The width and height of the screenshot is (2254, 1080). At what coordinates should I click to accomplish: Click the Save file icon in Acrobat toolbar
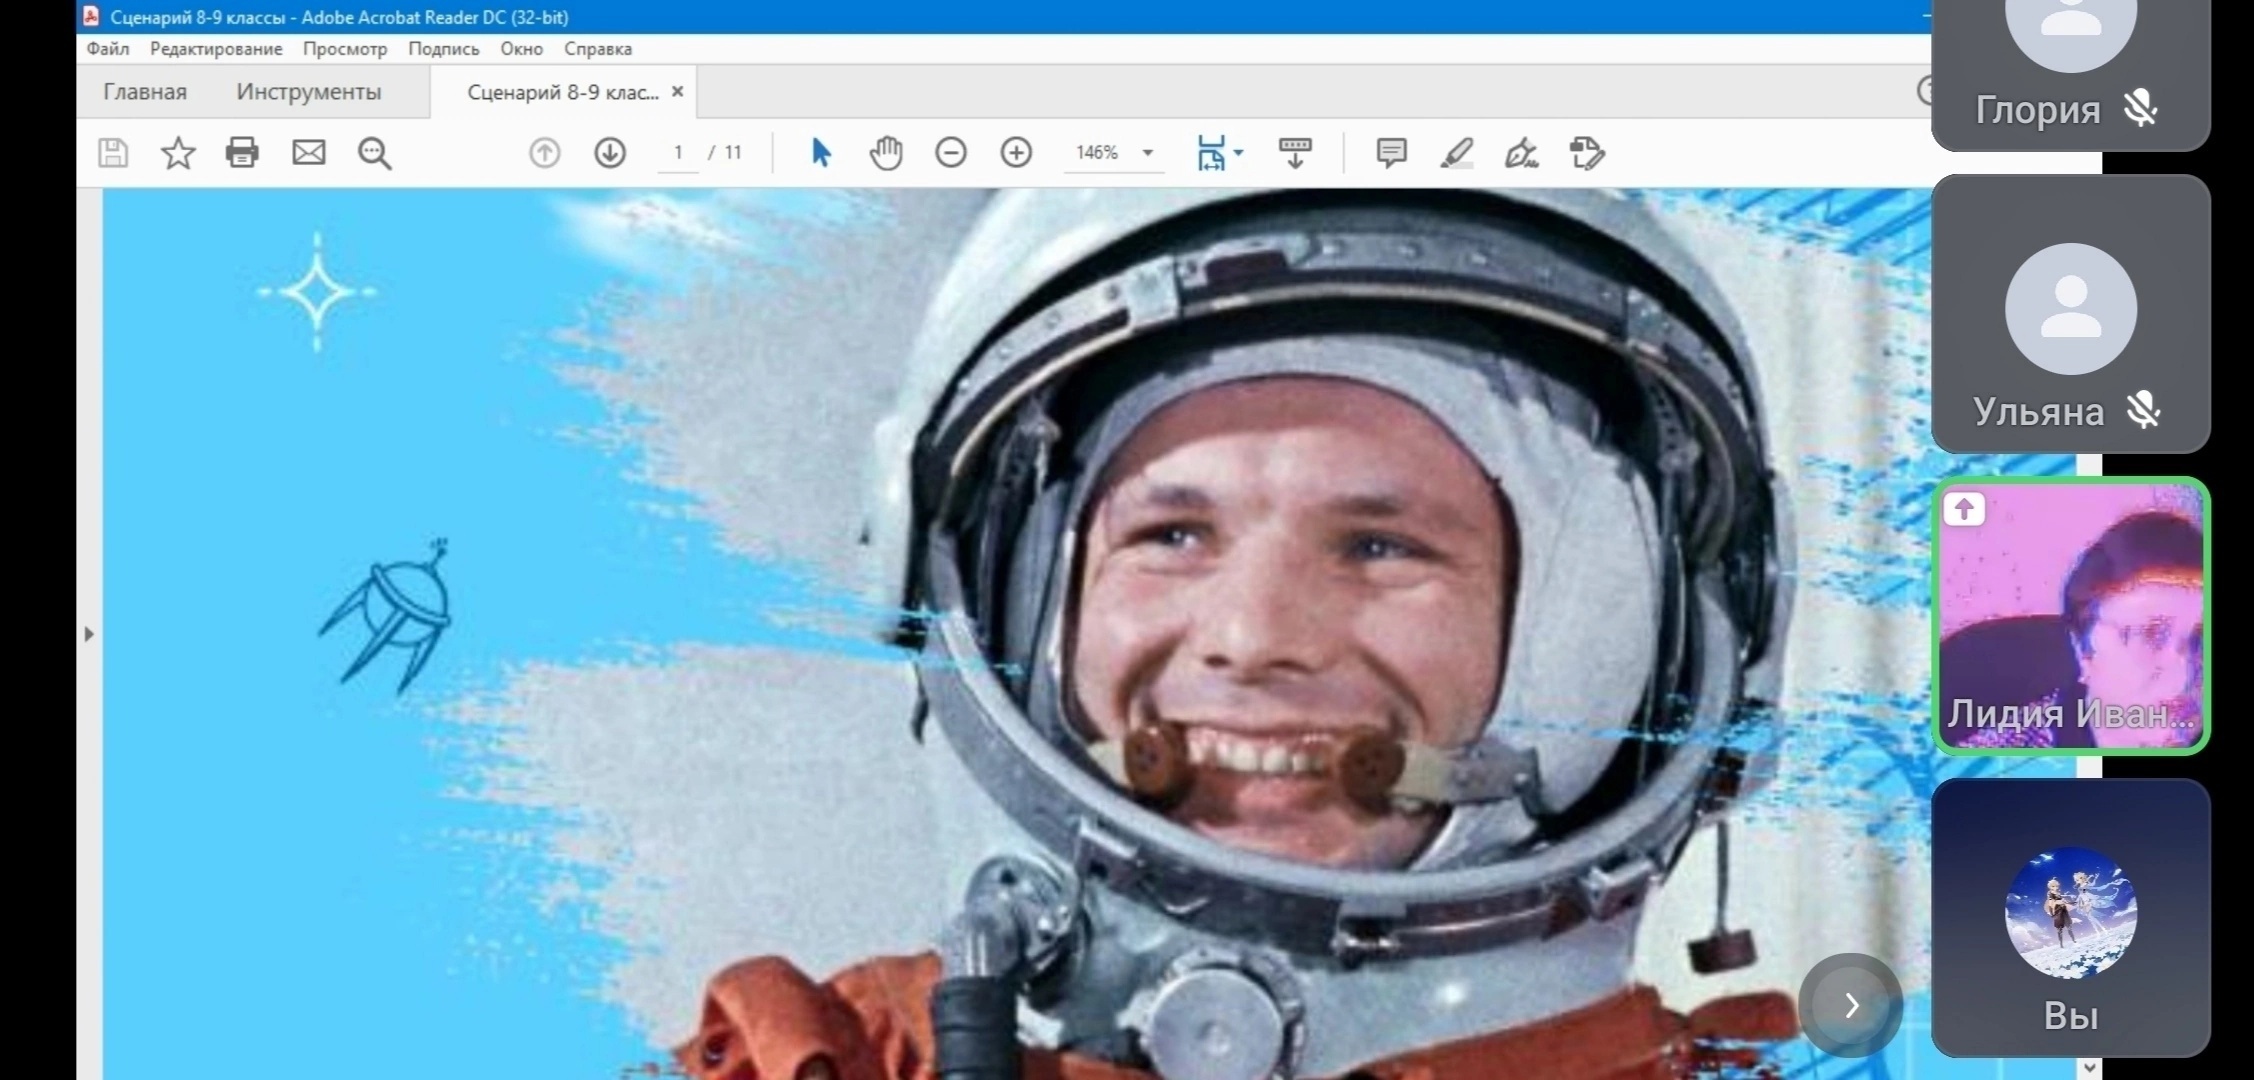click(x=113, y=153)
